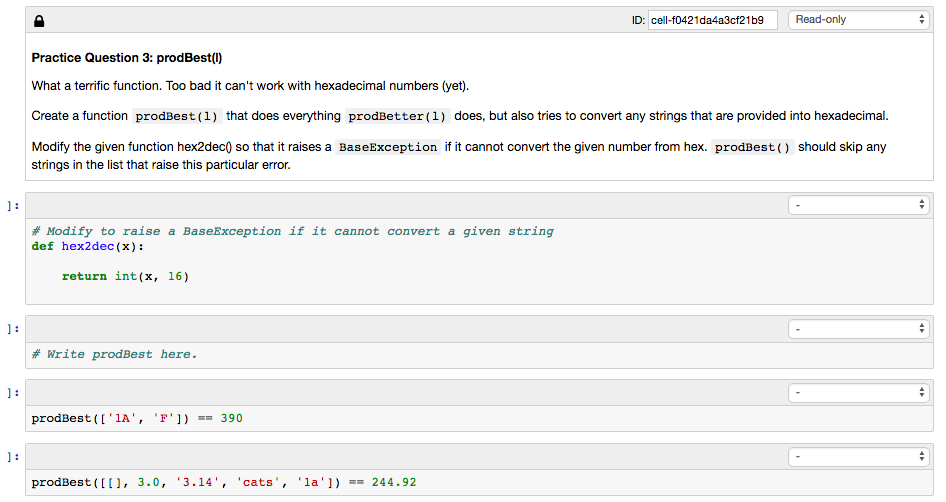This screenshot has width=946, height=502.
Task: Open the cell type dropdown above the hex2dec code cell
Action: (859, 205)
